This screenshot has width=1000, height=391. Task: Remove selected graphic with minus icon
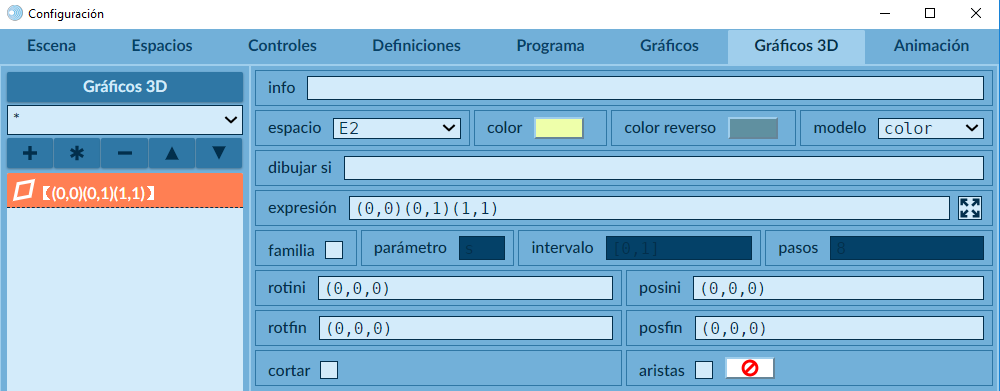click(x=125, y=153)
